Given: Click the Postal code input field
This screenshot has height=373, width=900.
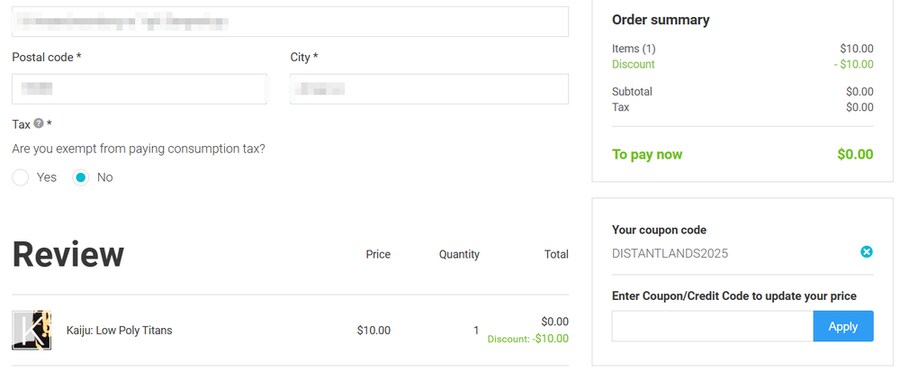Looking at the screenshot, I should pos(139,89).
